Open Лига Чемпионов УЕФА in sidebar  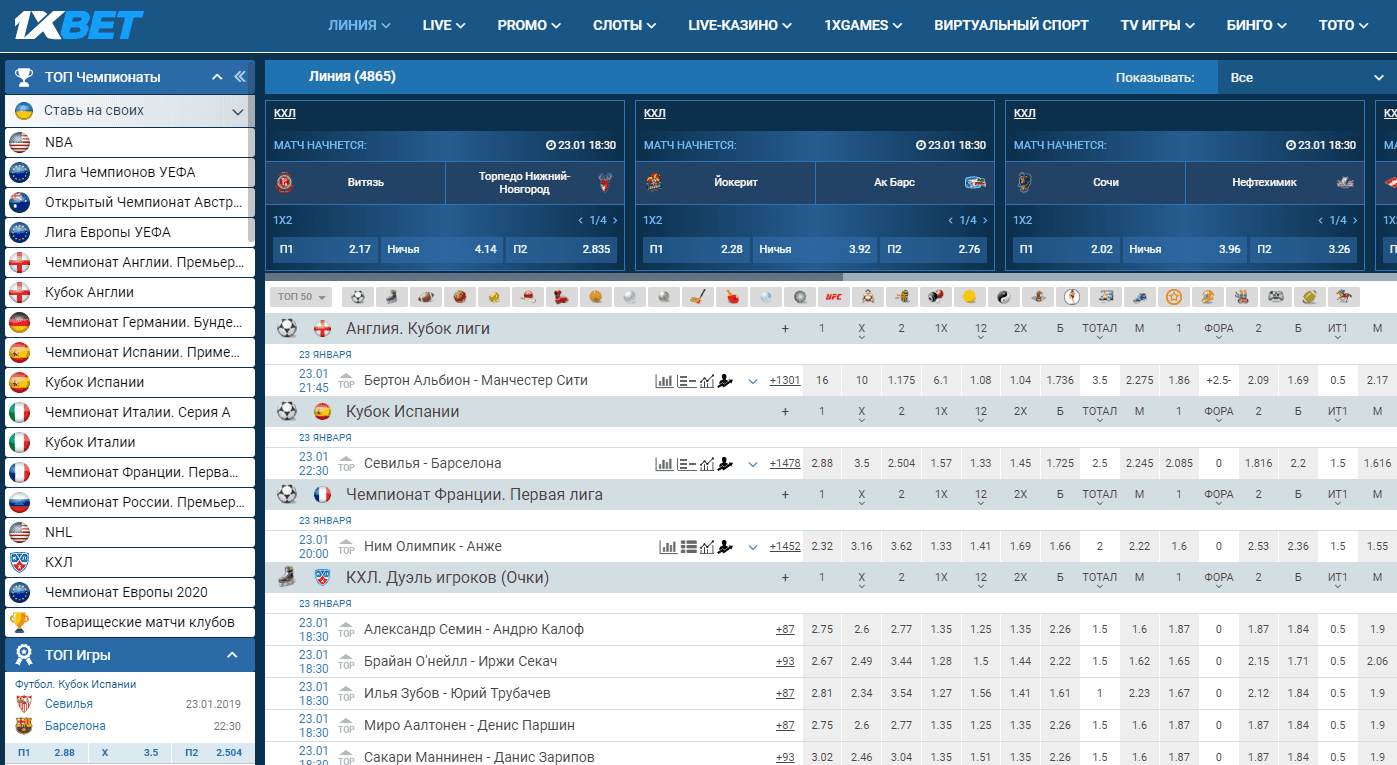(x=130, y=172)
